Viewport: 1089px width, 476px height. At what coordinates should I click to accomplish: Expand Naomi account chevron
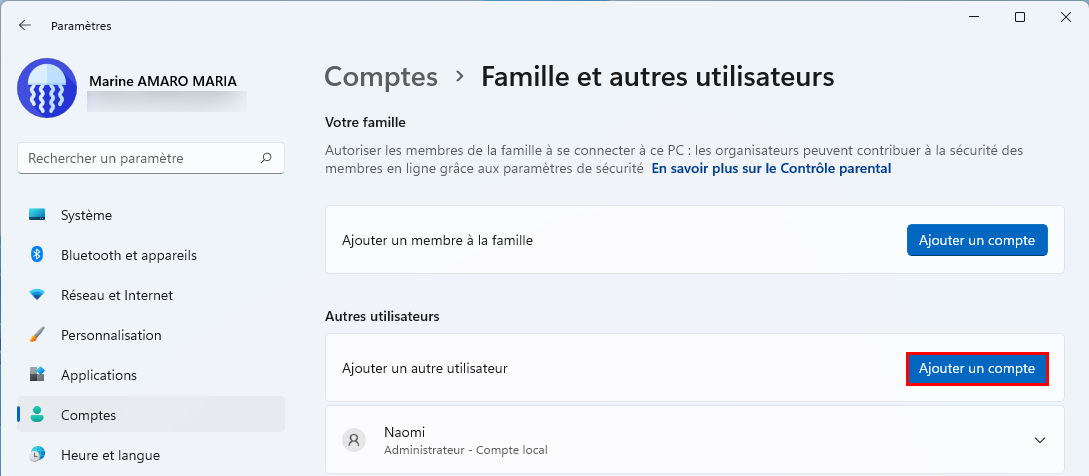tap(1040, 440)
